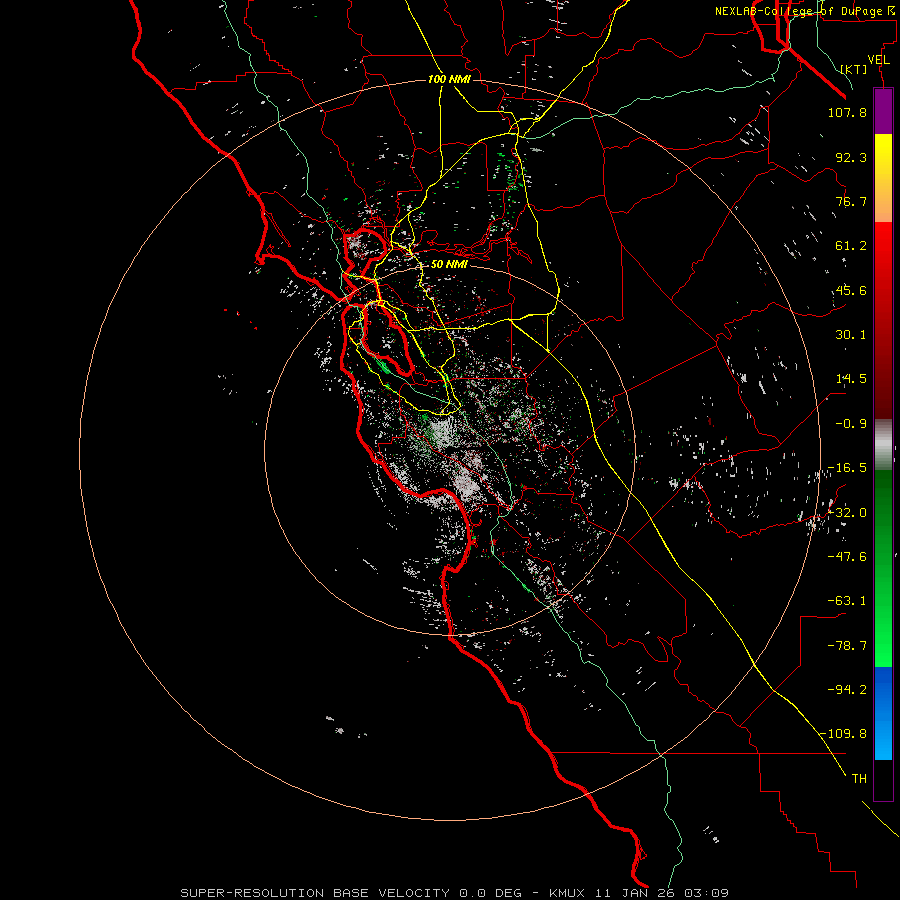The image size is (900, 900).
Task: Click the -78.7 legend value
Action: [x=847, y=646]
